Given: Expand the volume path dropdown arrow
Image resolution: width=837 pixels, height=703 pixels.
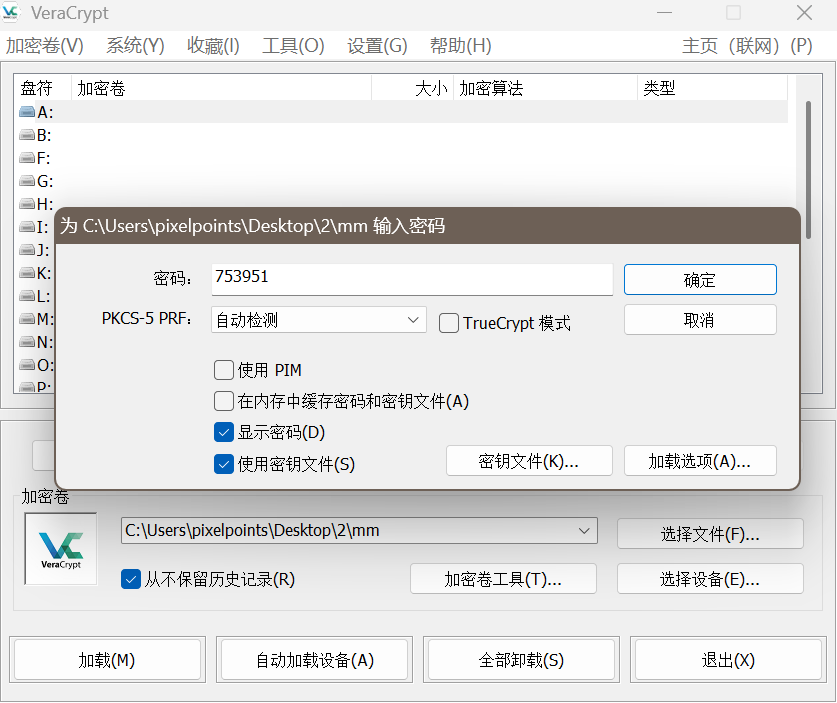Looking at the screenshot, I should 584,531.
